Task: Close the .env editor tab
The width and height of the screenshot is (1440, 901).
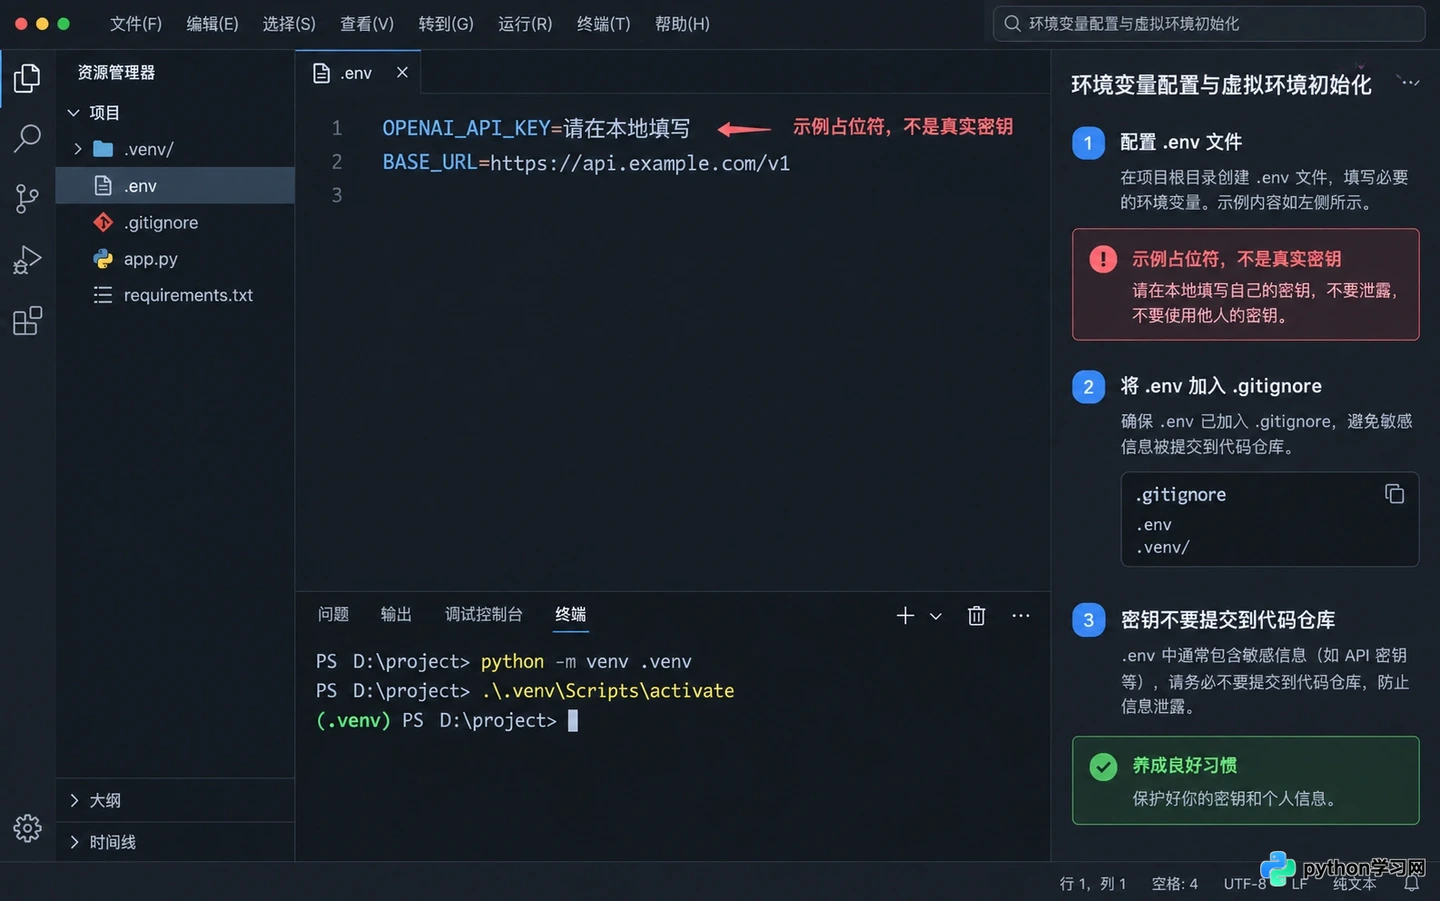Action: (x=402, y=72)
